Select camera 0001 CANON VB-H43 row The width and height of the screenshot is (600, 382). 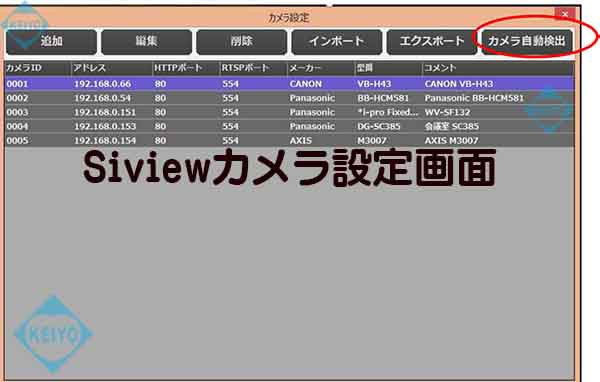tap(290, 84)
